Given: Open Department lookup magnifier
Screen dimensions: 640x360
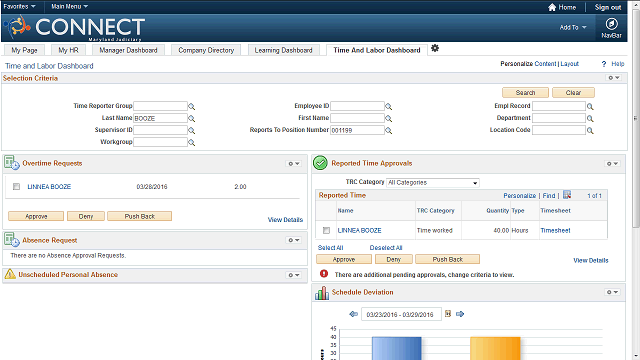Looking at the screenshot, I should (590, 119).
